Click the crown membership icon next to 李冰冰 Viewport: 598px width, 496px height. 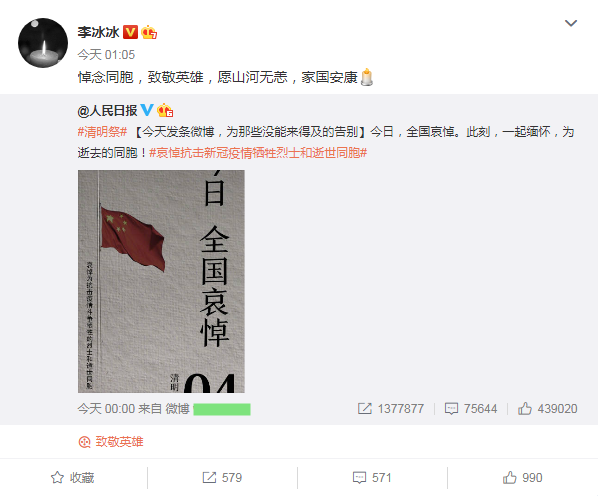[x=149, y=32]
